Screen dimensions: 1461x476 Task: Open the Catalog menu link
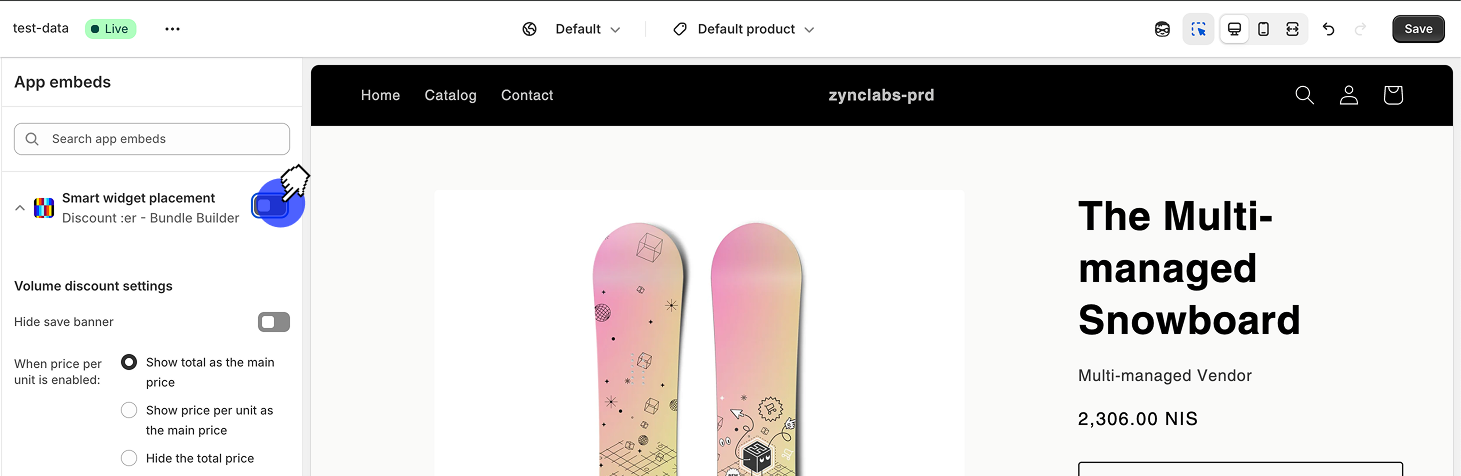pos(450,95)
